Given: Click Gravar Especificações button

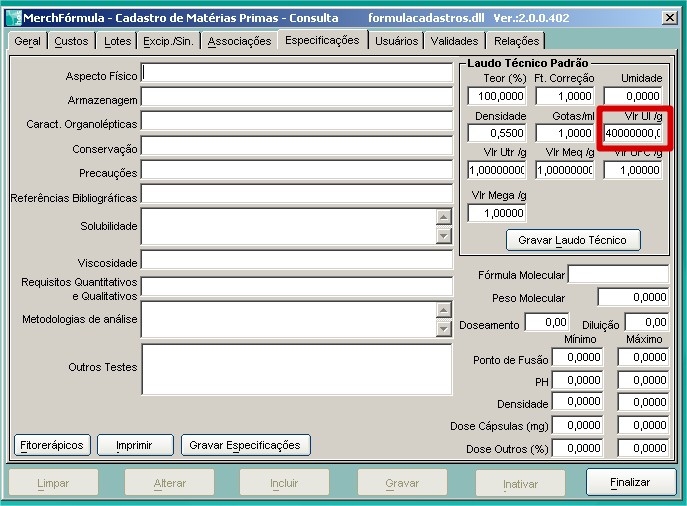Looking at the screenshot, I should click(x=245, y=445).
